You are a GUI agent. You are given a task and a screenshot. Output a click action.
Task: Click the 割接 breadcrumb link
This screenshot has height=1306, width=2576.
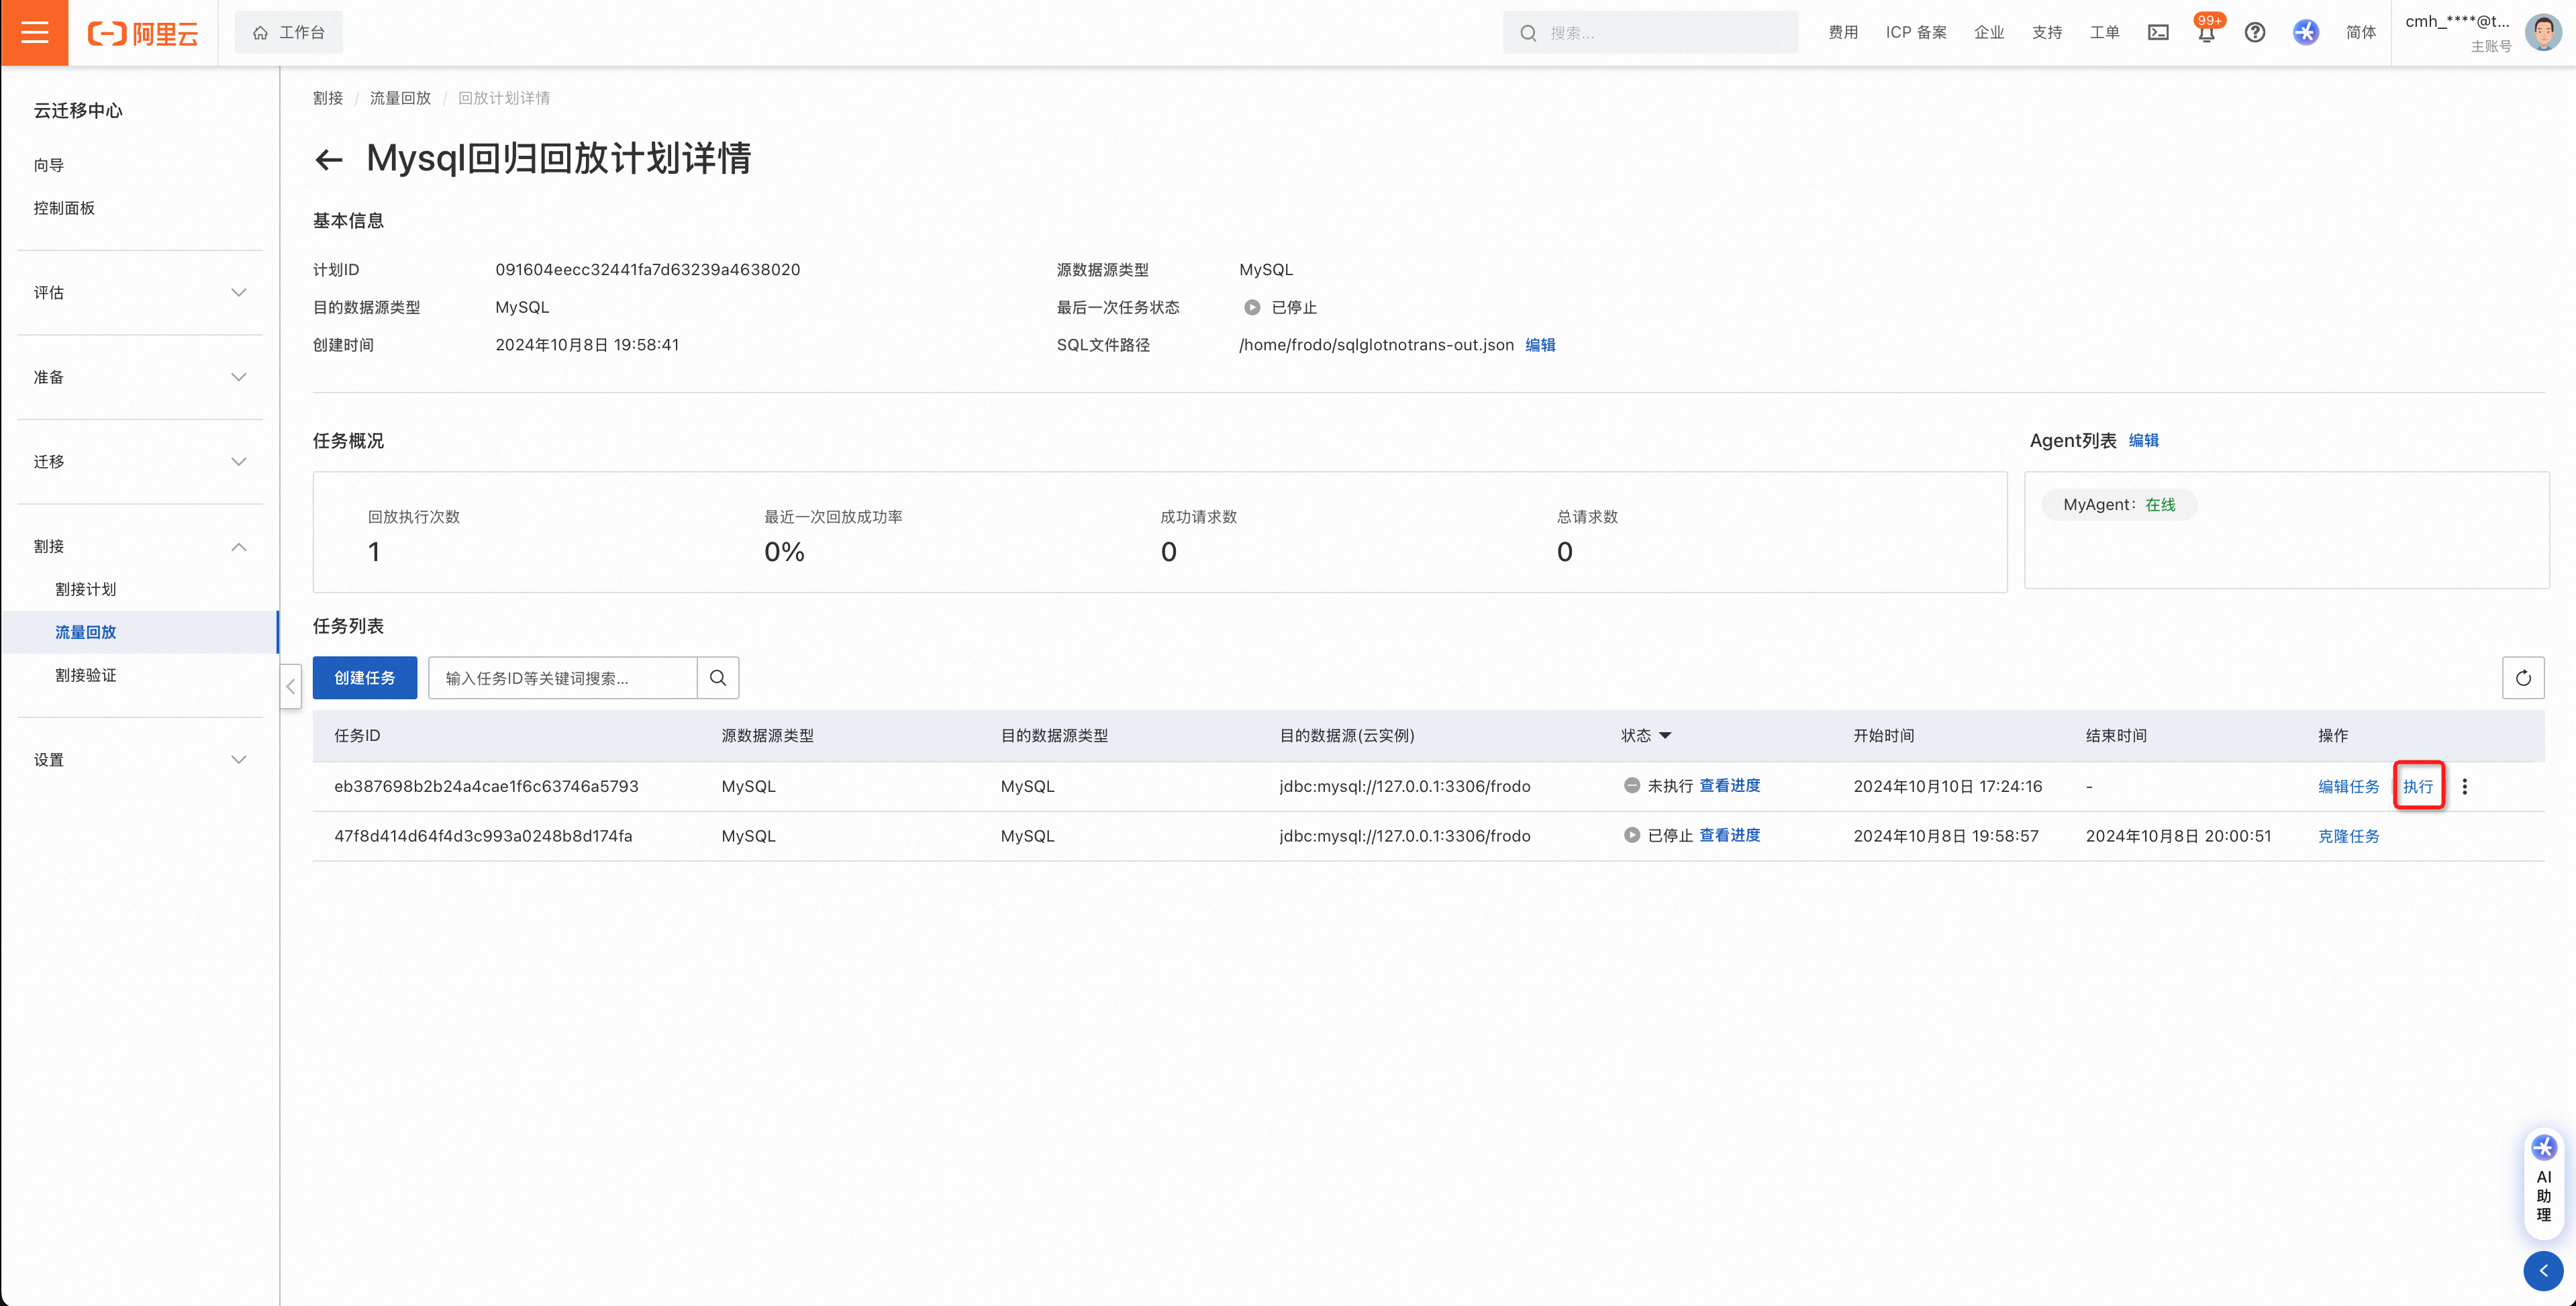(328, 98)
